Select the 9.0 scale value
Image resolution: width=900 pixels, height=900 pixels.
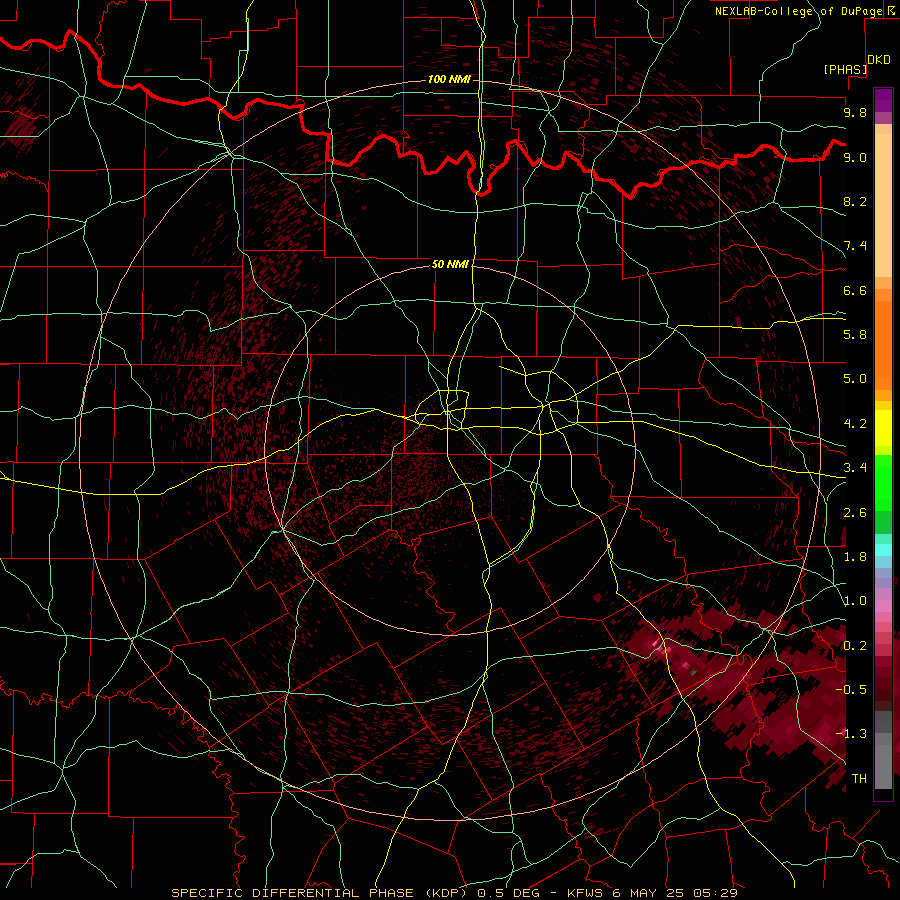(x=855, y=157)
